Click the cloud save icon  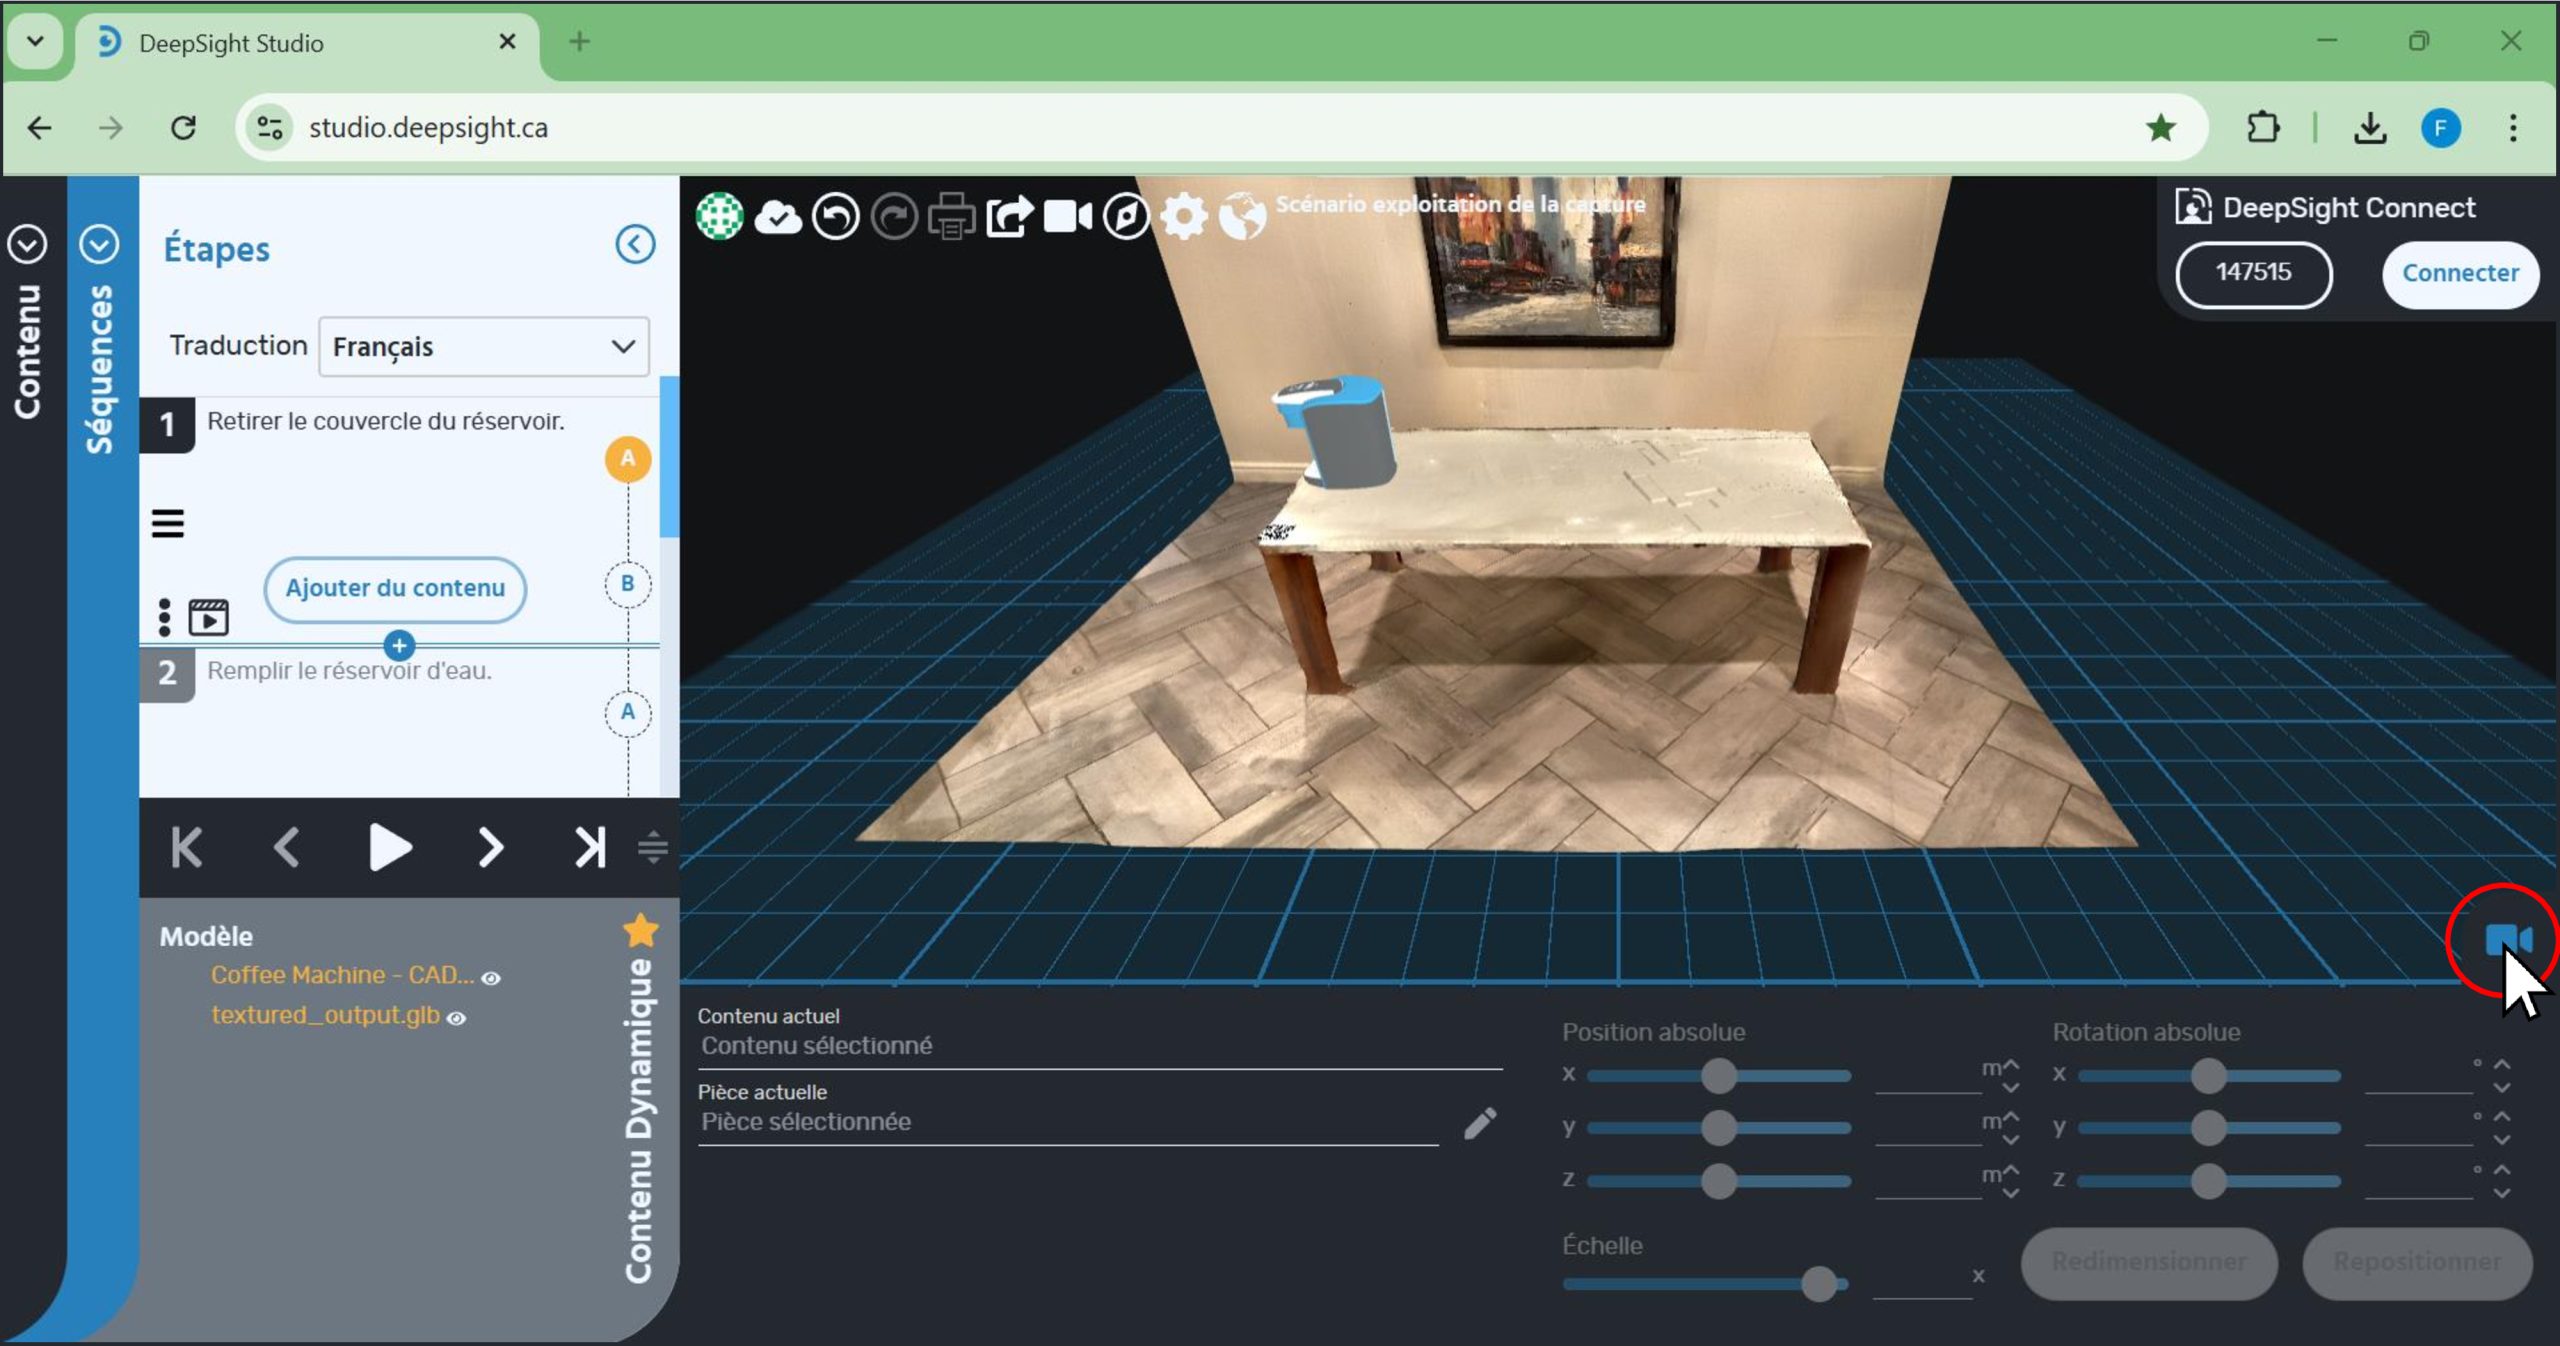[778, 216]
